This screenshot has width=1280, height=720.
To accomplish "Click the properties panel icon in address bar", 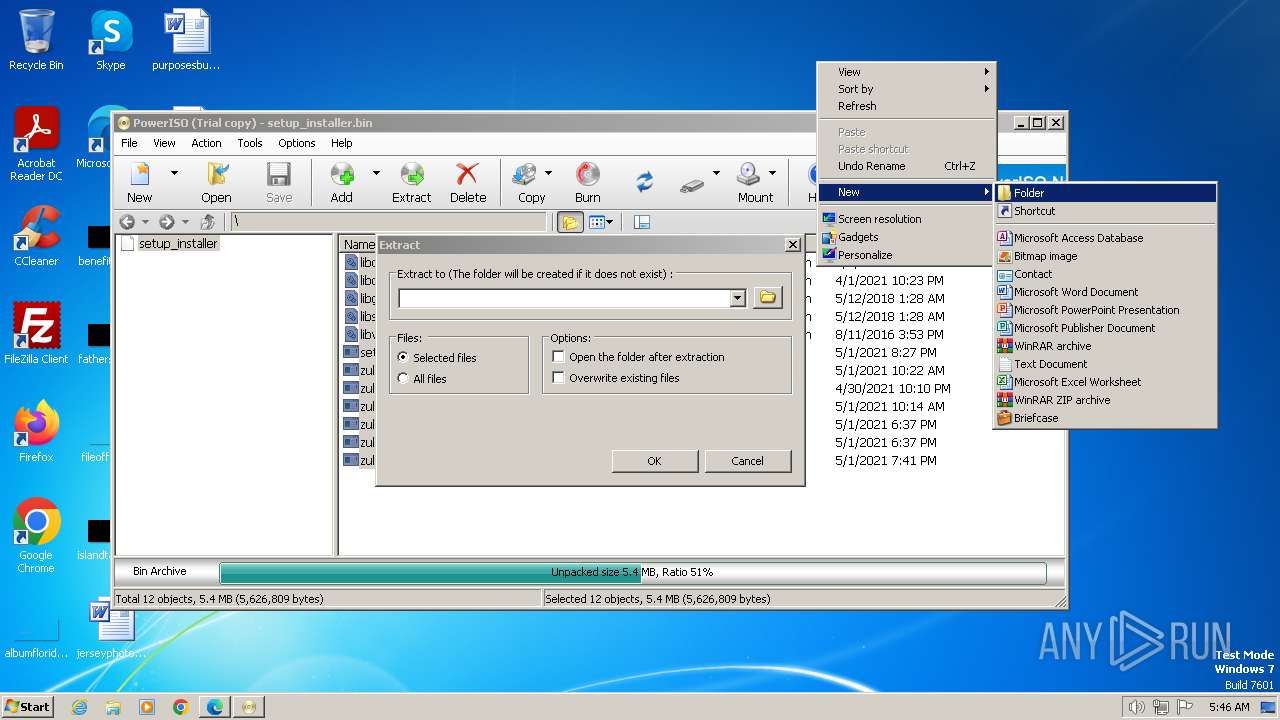I will 642,222.
